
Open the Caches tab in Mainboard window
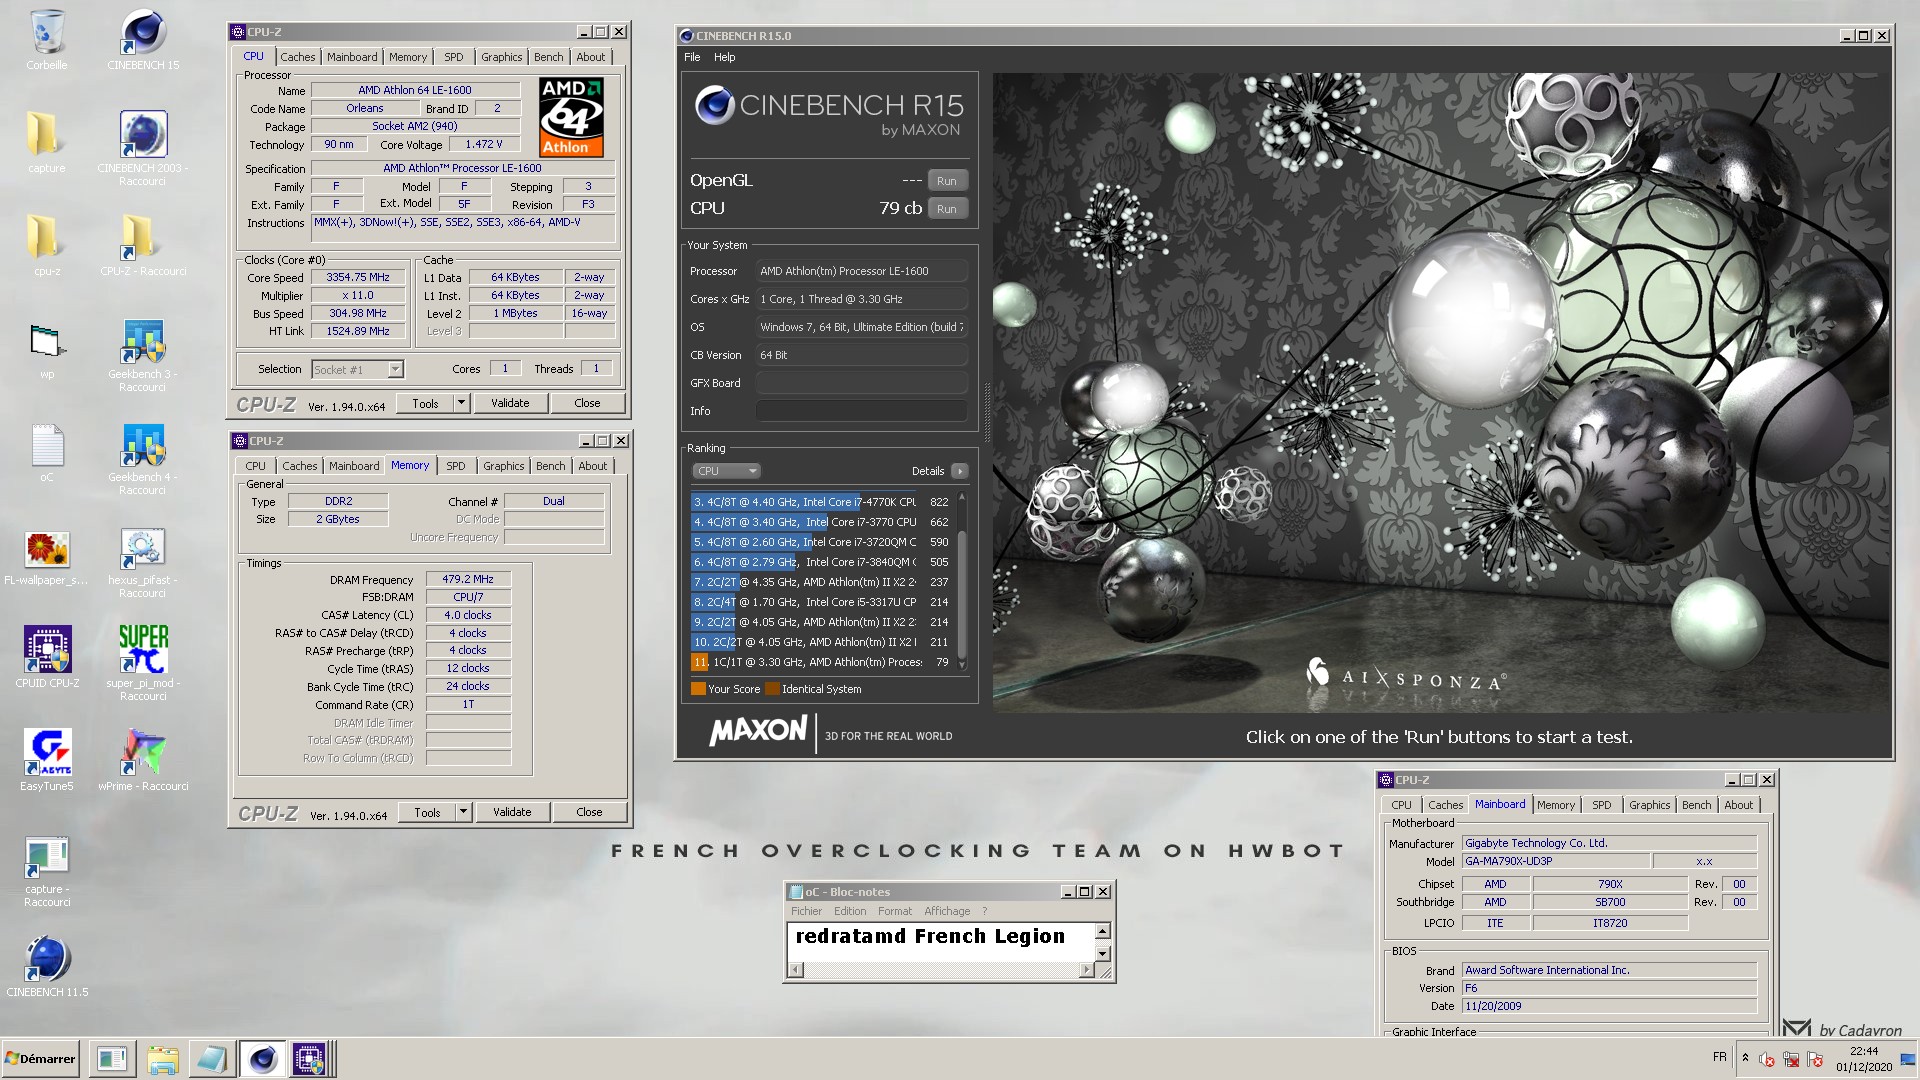point(1445,805)
